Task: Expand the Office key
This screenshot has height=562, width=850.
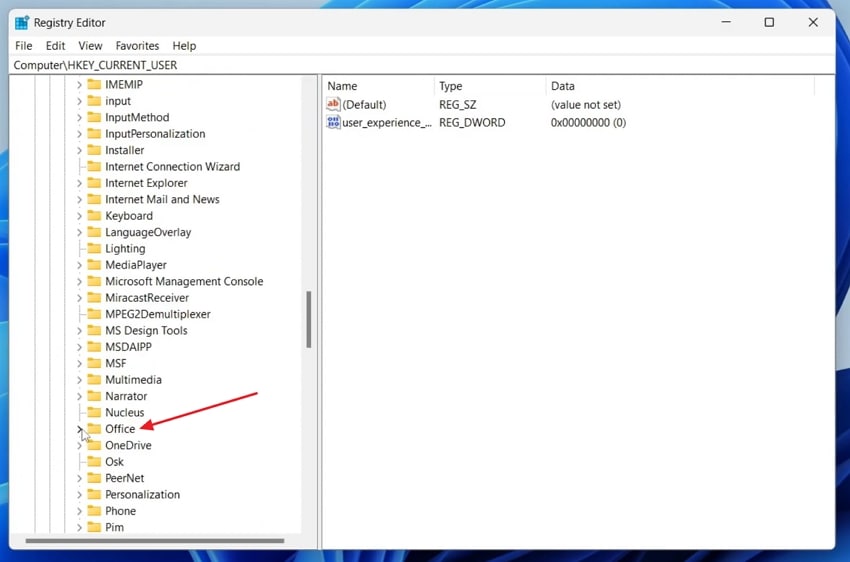Action: pyautogui.click(x=79, y=429)
